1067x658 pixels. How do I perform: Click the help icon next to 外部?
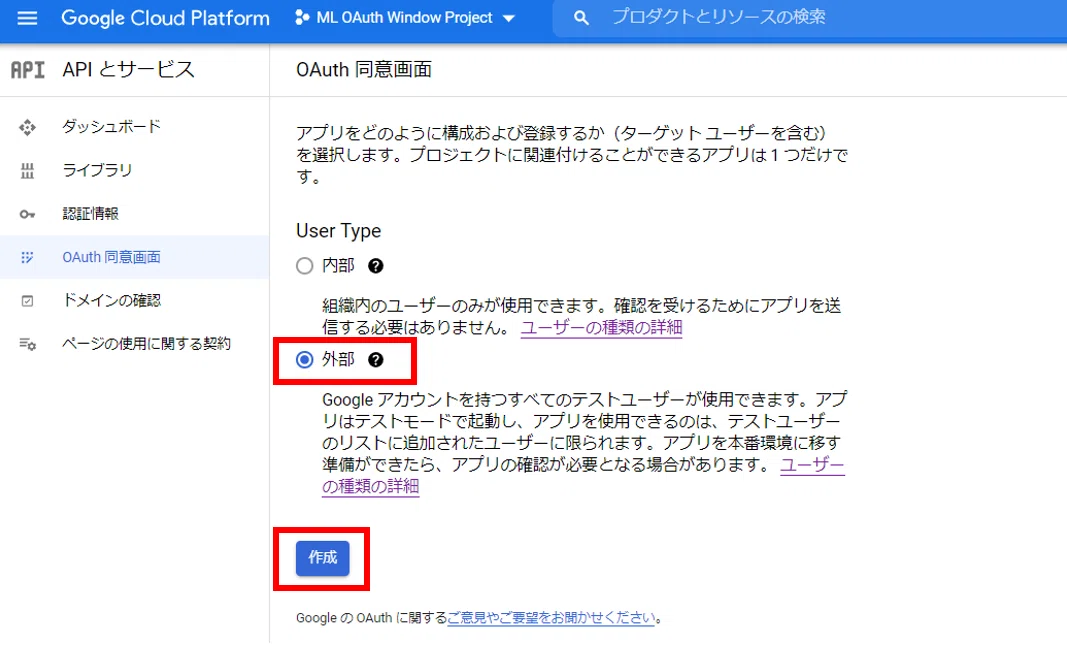point(376,360)
